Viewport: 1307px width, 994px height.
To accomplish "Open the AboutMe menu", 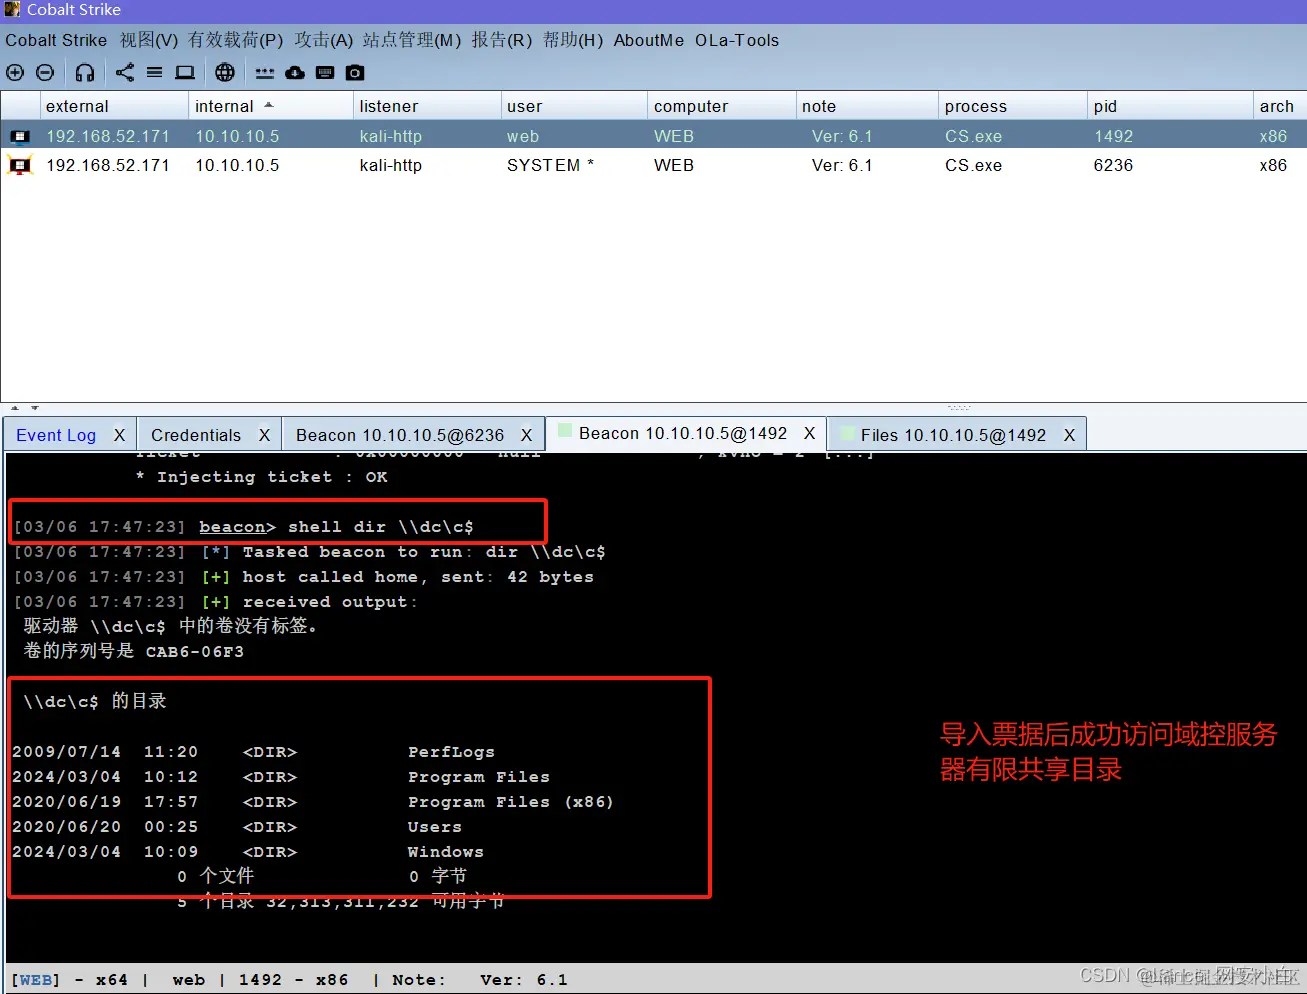I will coord(649,40).
